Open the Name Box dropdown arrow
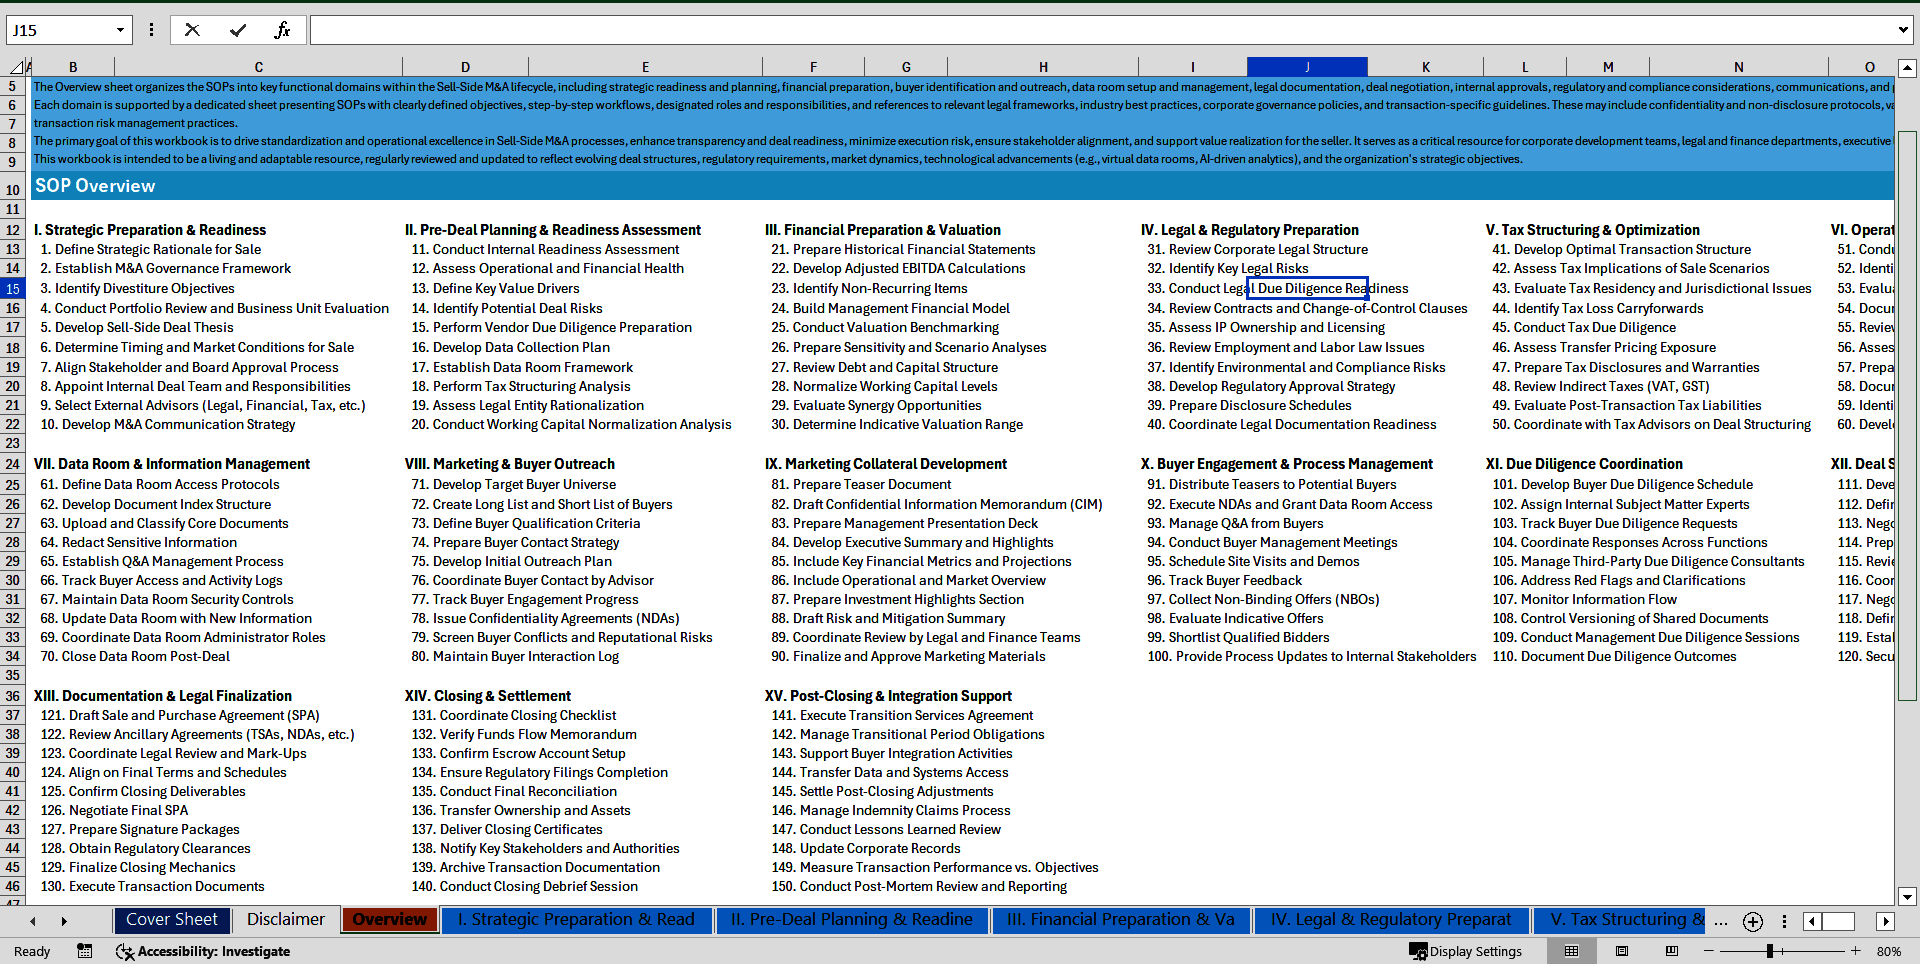This screenshot has height=965, width=1920. coord(120,30)
